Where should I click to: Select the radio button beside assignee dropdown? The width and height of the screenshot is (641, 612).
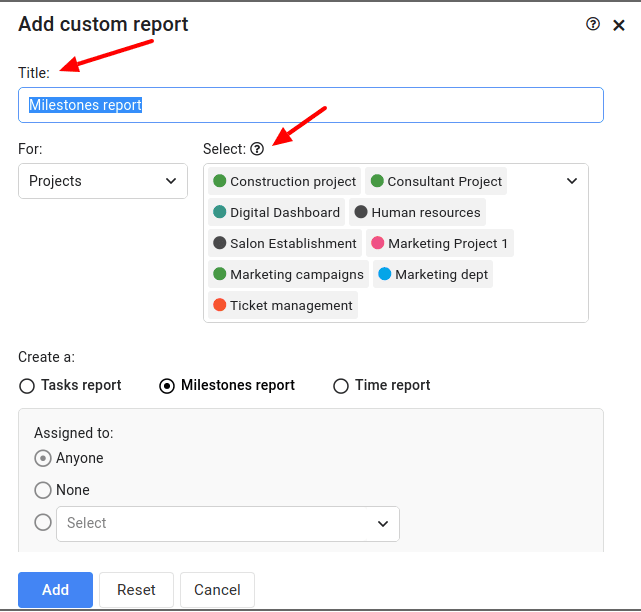pyautogui.click(x=43, y=522)
